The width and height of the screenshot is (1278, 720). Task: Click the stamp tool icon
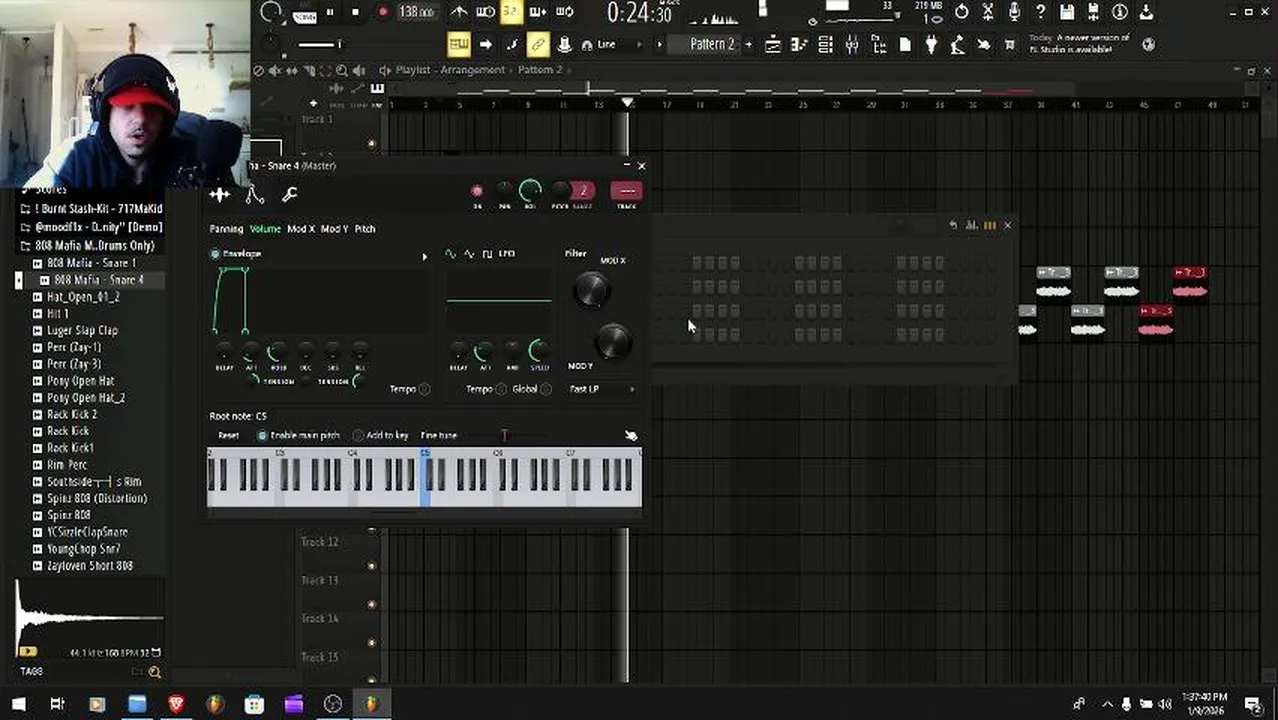(x=565, y=44)
